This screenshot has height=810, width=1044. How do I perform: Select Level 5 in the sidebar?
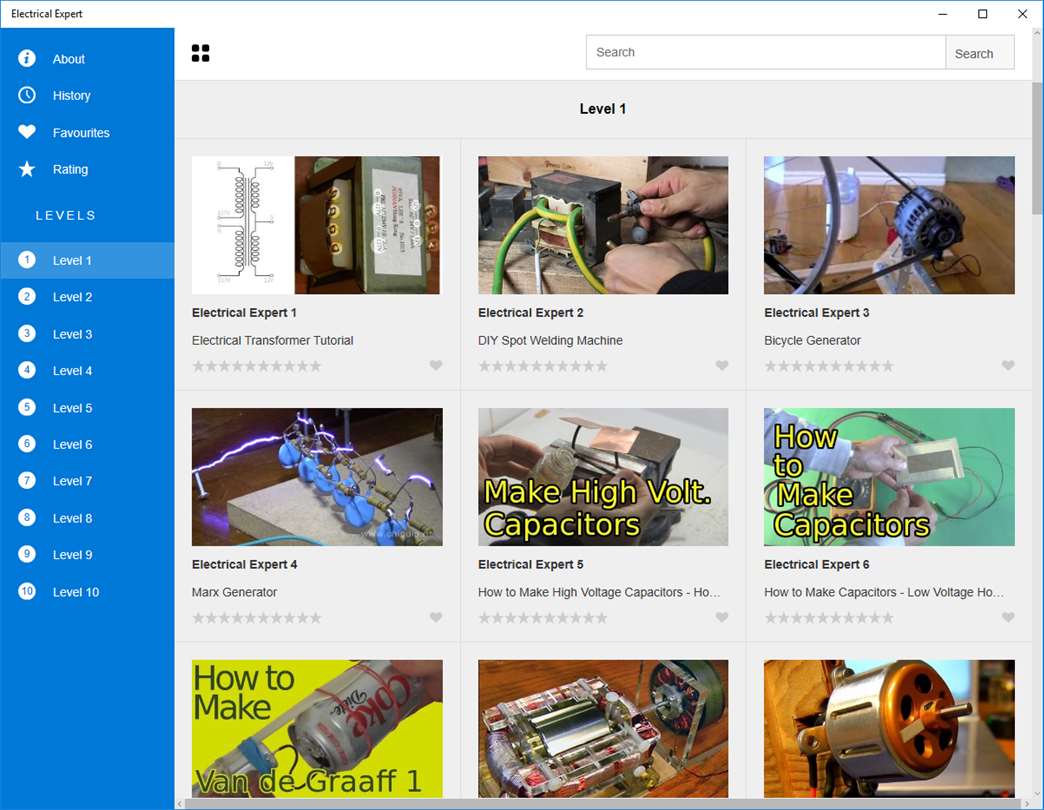[87, 407]
